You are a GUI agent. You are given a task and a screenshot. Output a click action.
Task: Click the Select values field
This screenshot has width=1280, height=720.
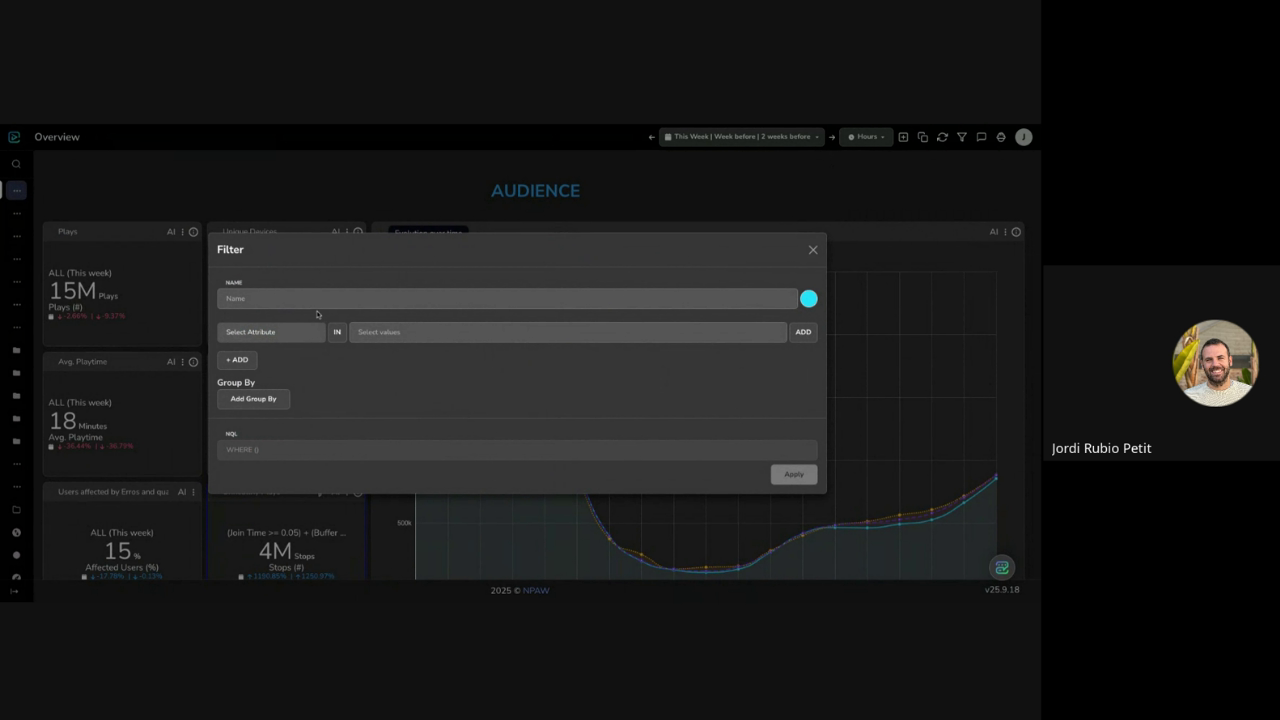[568, 332]
